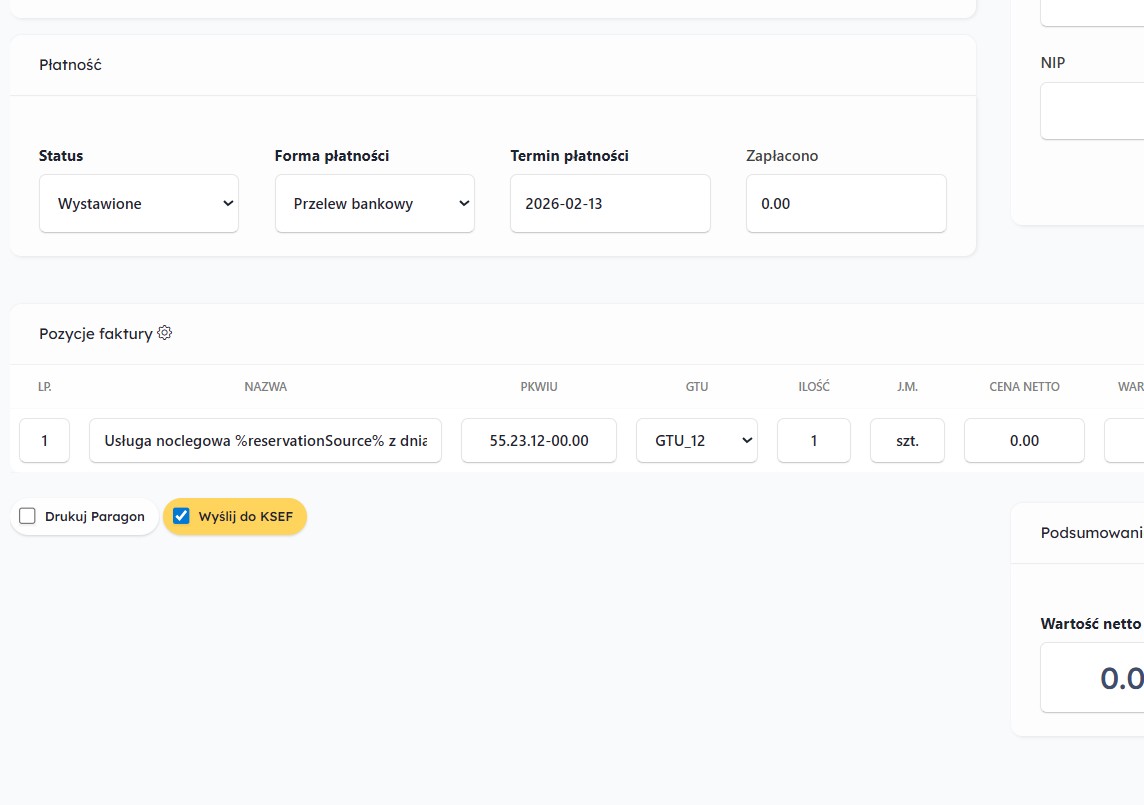This screenshot has height=805, width=1144.
Task: Click the Płatność section heading
Action: point(70,65)
